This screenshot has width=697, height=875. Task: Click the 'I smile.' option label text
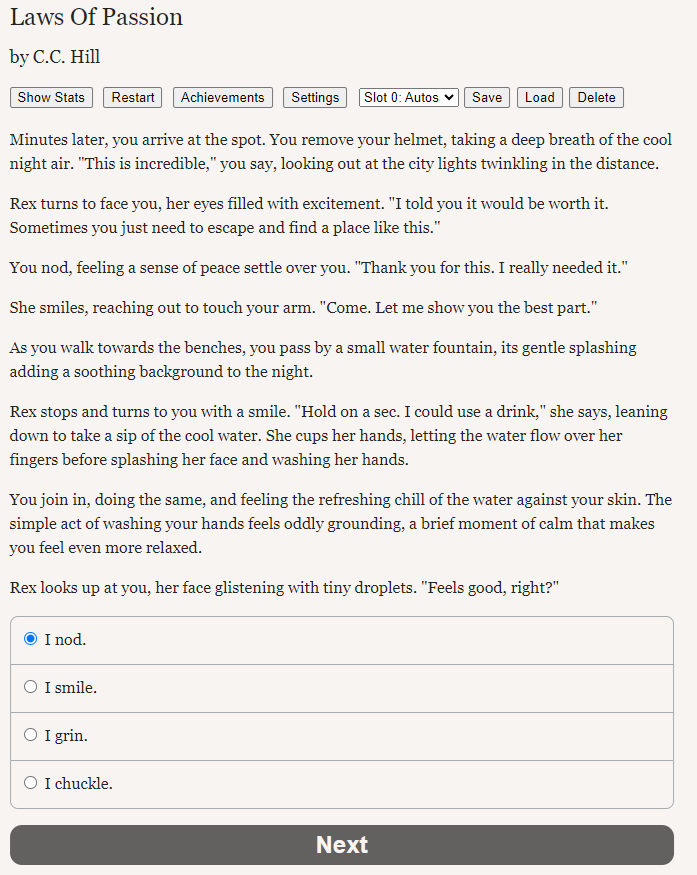click(x=71, y=688)
